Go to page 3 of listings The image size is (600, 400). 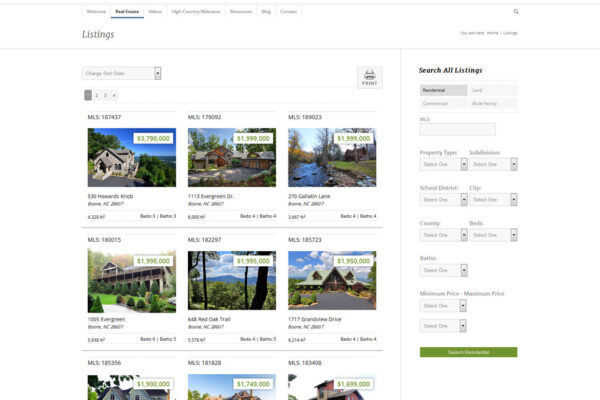(105, 95)
